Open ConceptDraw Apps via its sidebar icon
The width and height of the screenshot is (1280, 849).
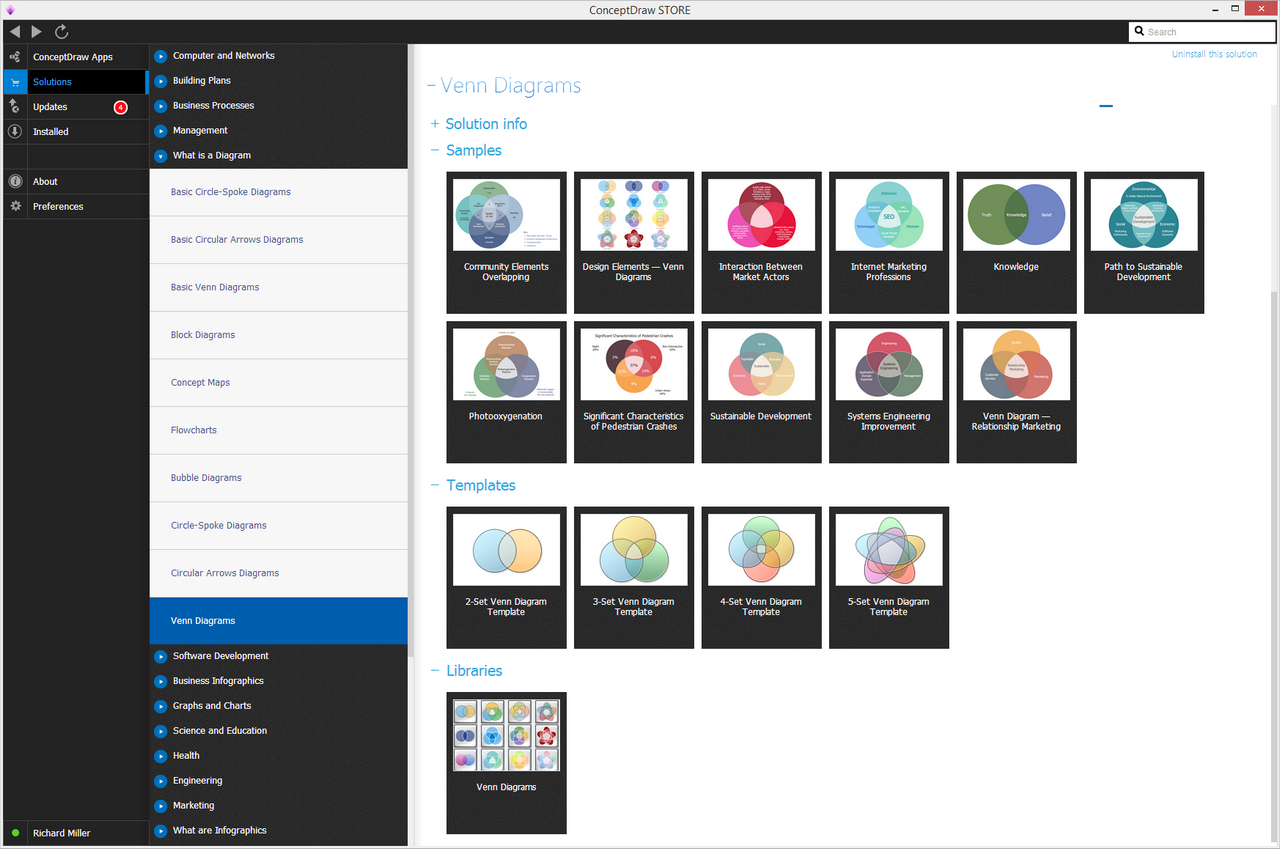(x=15, y=57)
